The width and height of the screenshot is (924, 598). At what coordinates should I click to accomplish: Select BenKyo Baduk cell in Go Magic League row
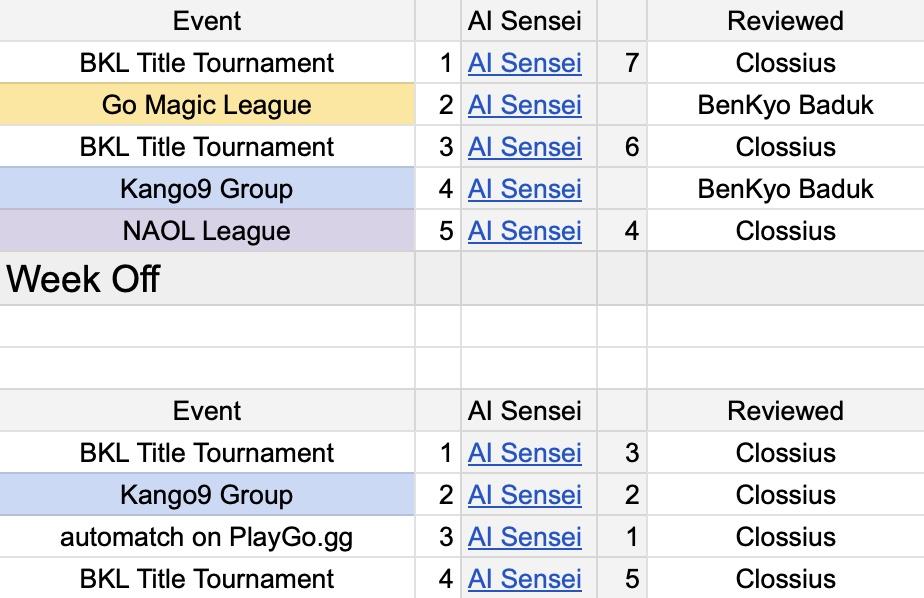click(785, 105)
